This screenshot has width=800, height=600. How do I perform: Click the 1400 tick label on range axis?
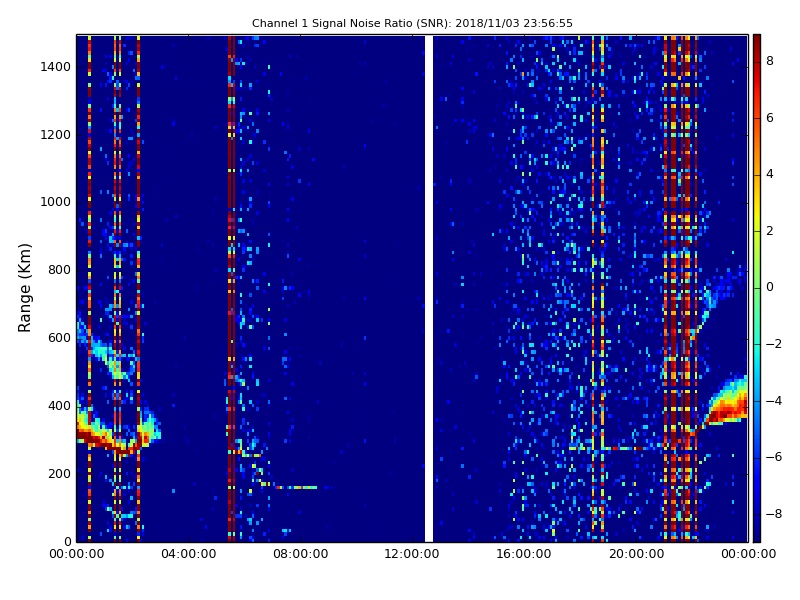point(56,67)
